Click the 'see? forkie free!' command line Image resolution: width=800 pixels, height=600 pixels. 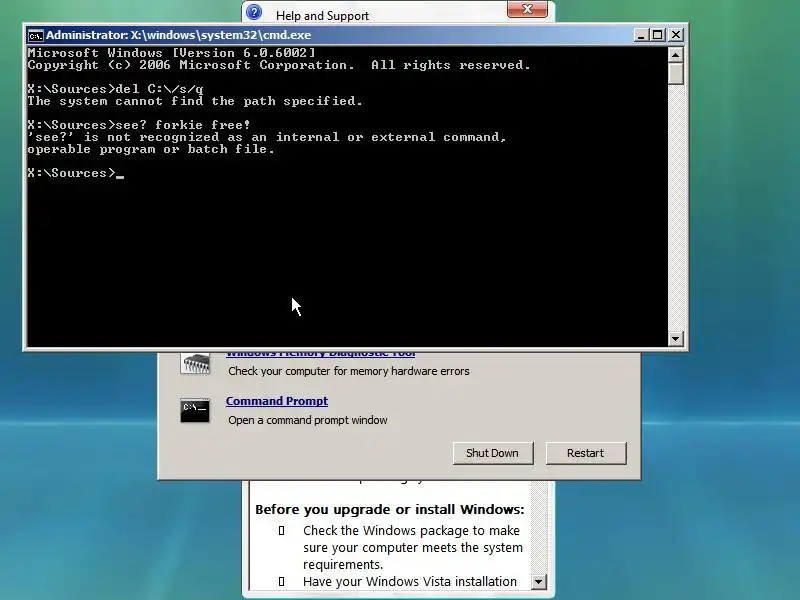[x=139, y=125]
